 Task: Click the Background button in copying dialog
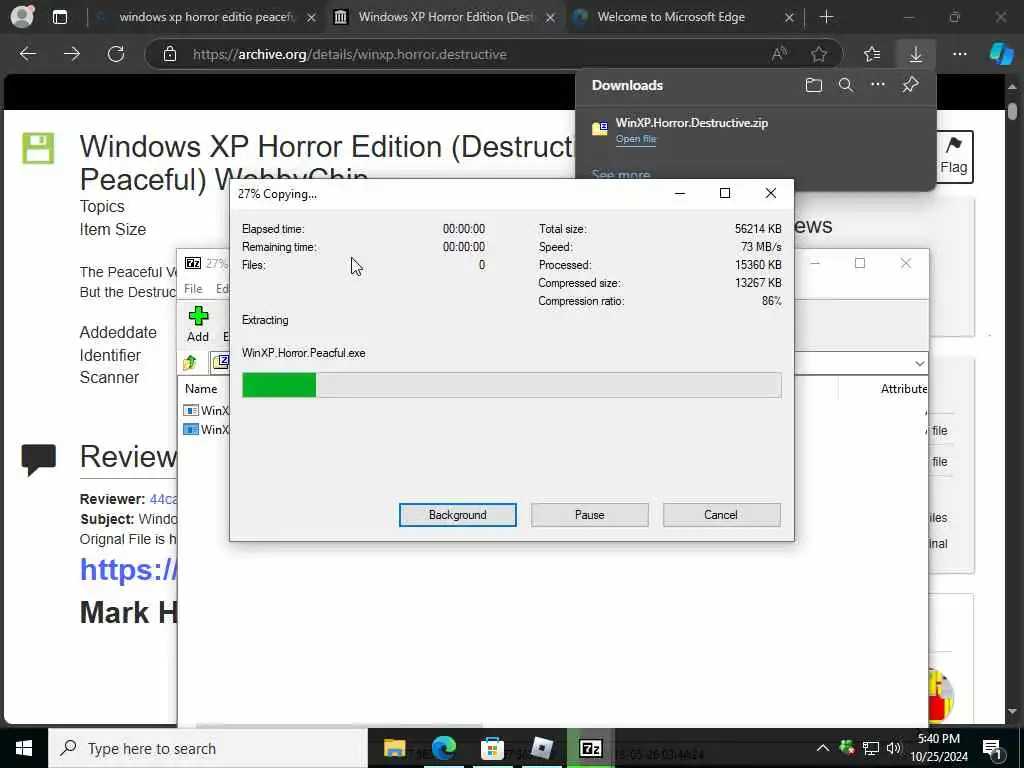pyautogui.click(x=457, y=515)
